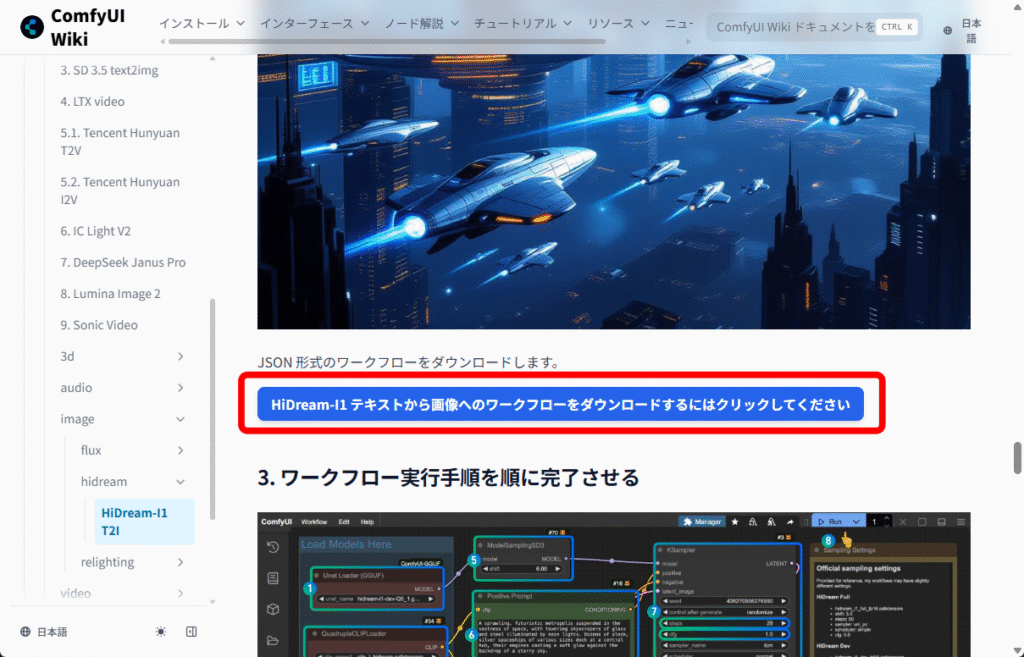Select the HiDream-I1 T2I sidebar page
The width and height of the screenshot is (1024, 657).
tap(144, 521)
